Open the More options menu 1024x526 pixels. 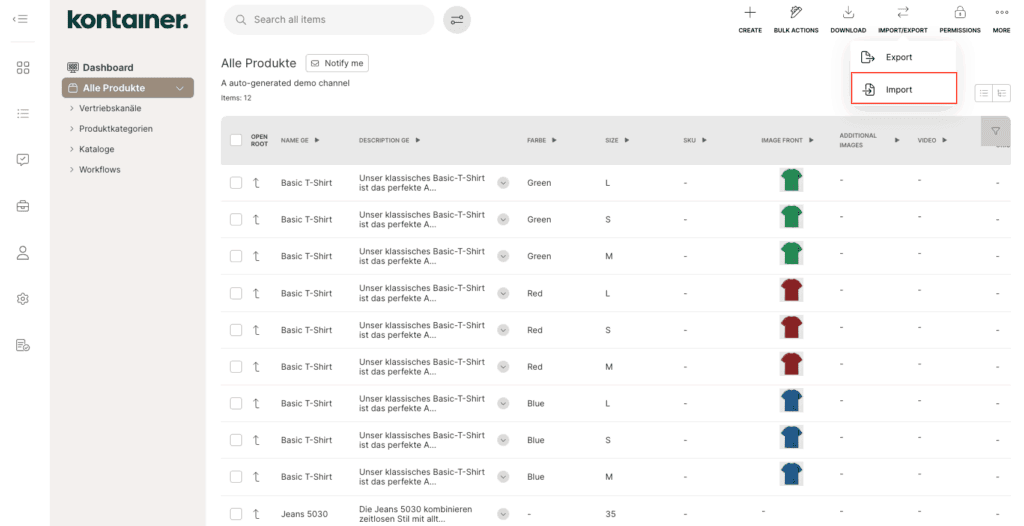click(x=1001, y=14)
